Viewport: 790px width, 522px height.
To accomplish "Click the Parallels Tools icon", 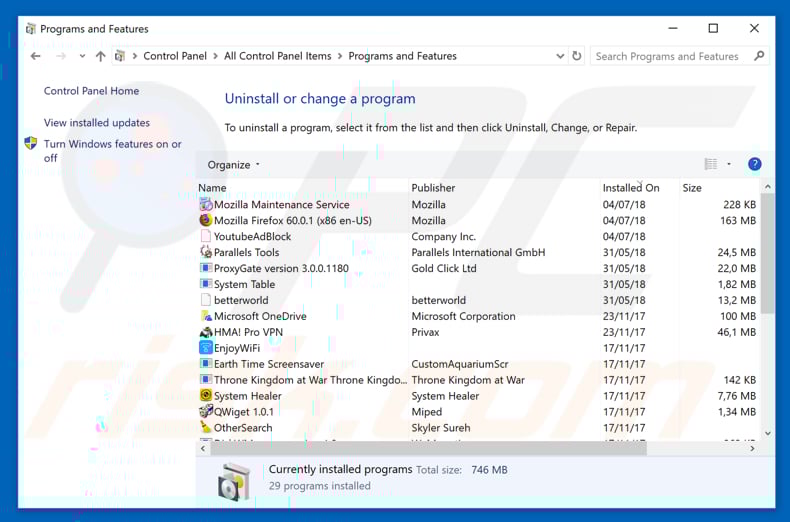I will [206, 252].
